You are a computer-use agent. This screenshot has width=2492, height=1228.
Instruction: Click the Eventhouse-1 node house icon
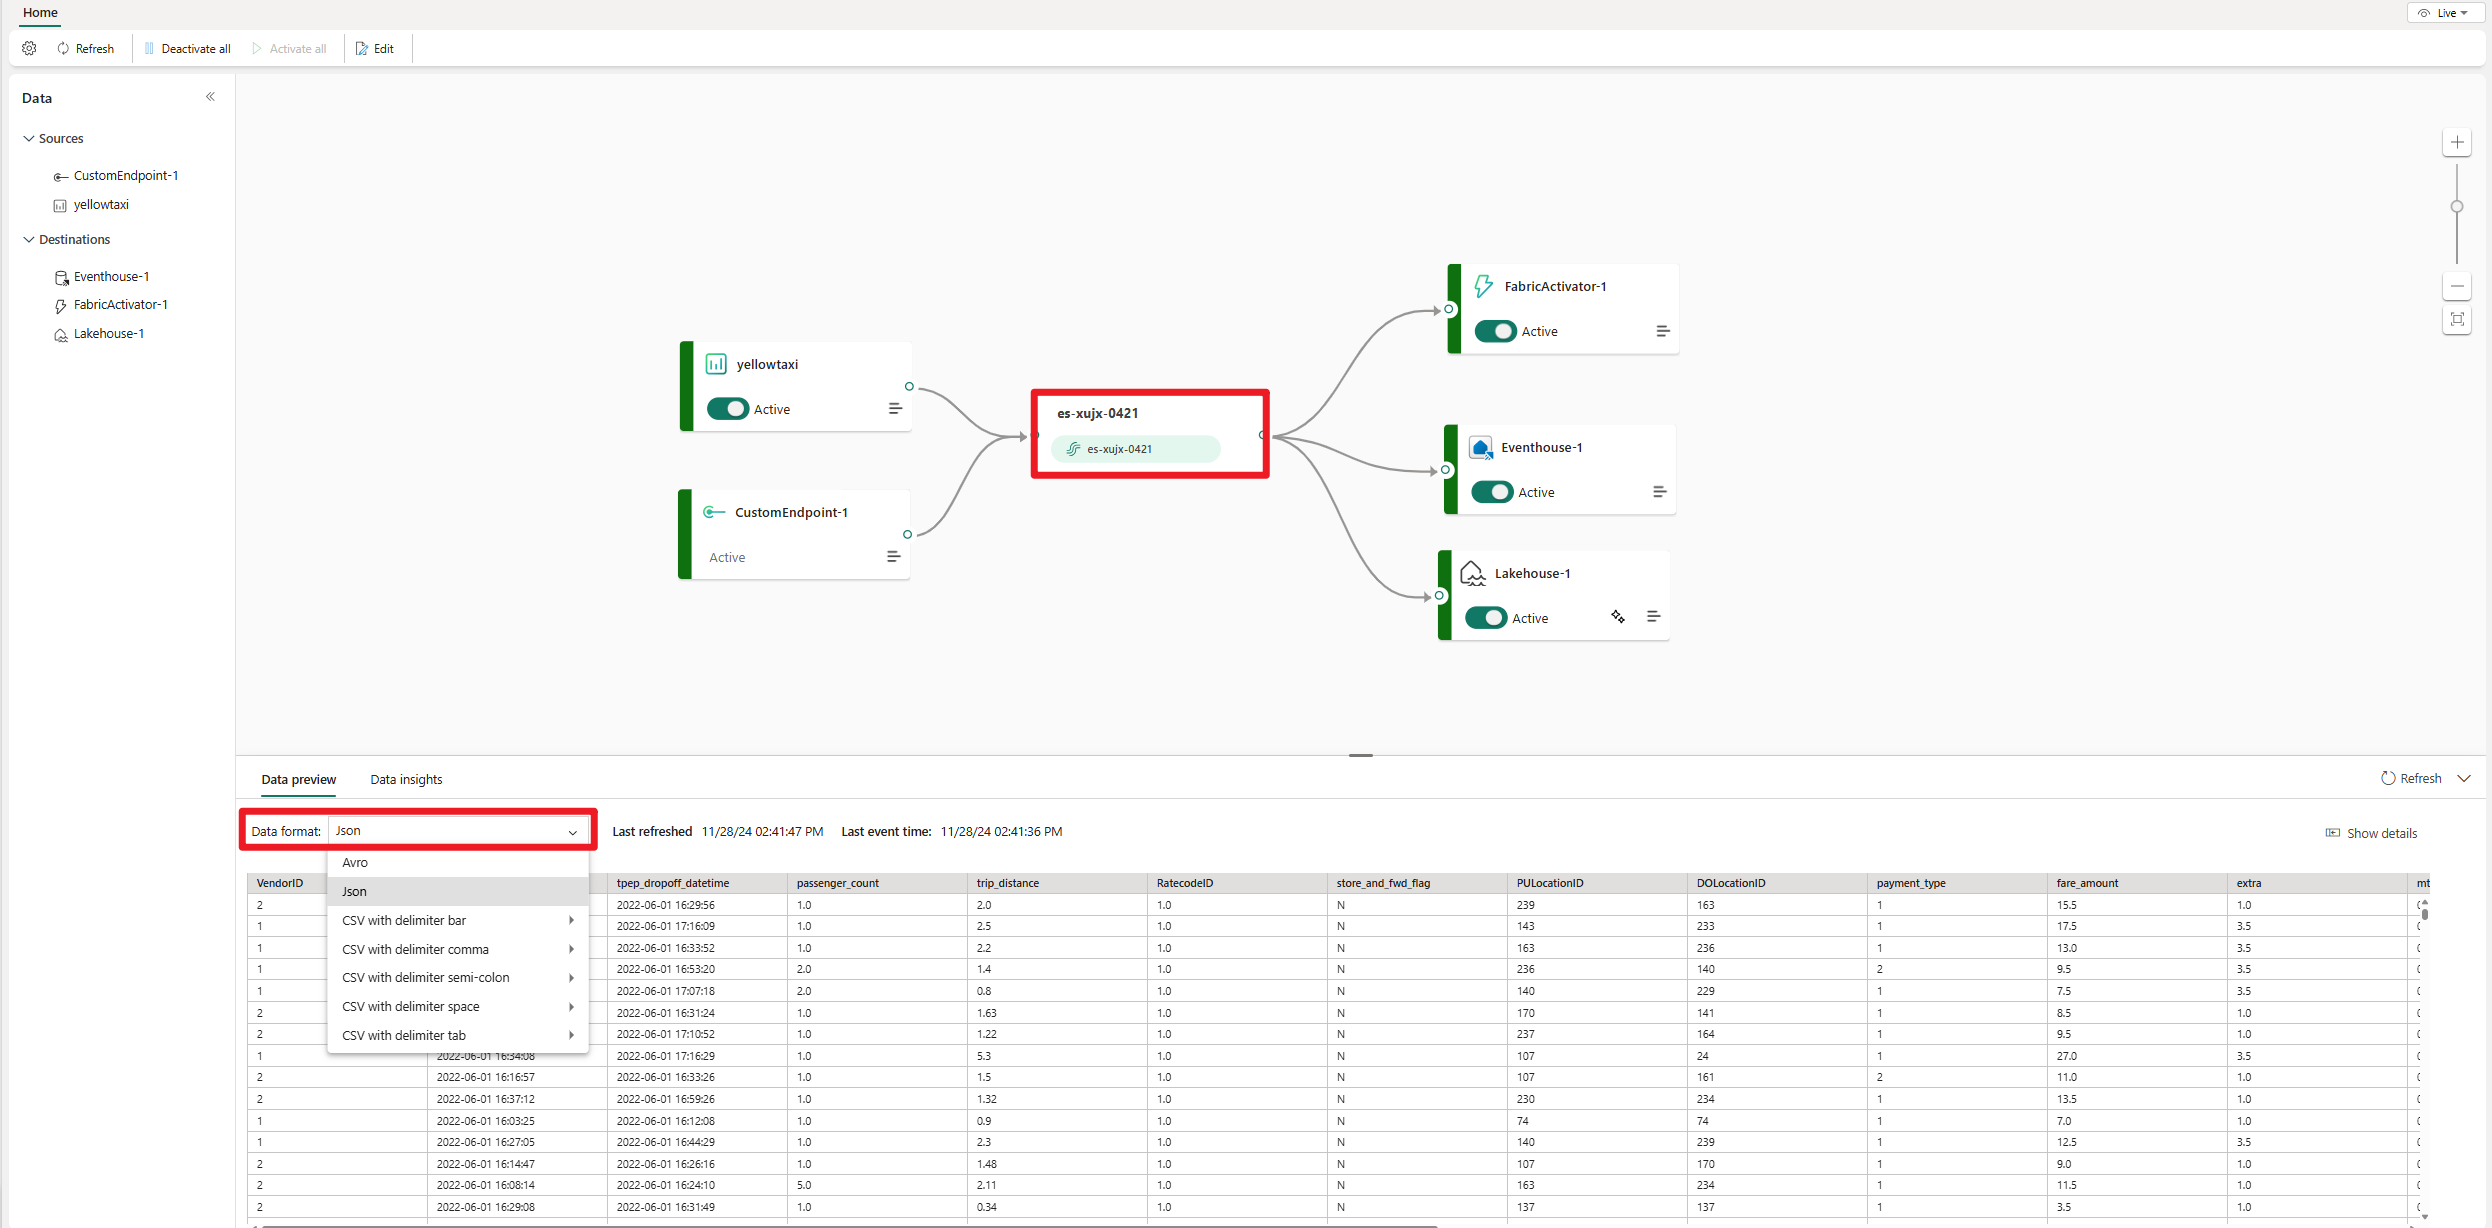point(1481,447)
